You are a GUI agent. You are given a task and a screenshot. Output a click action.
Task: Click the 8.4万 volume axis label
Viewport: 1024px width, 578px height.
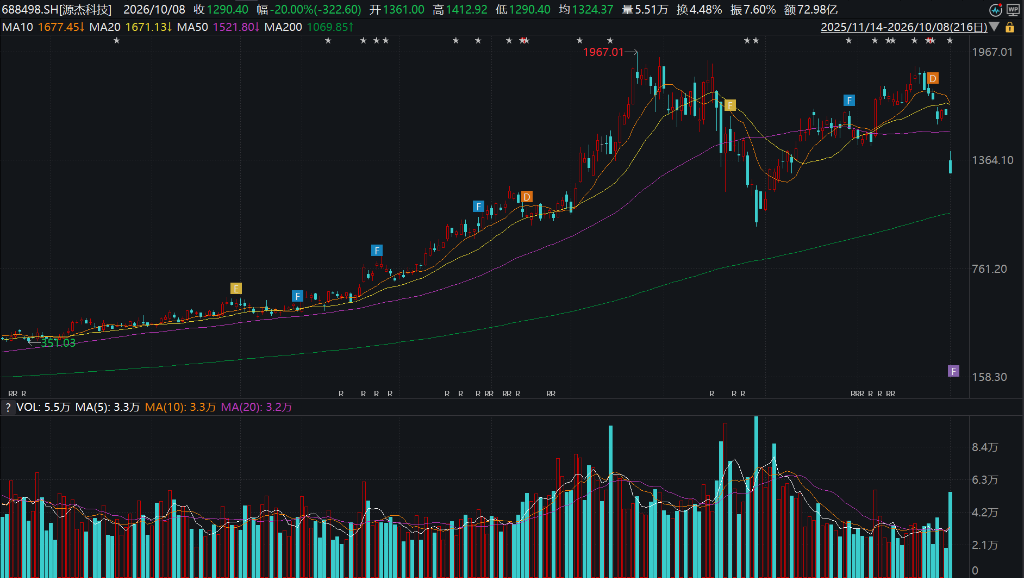coord(985,447)
